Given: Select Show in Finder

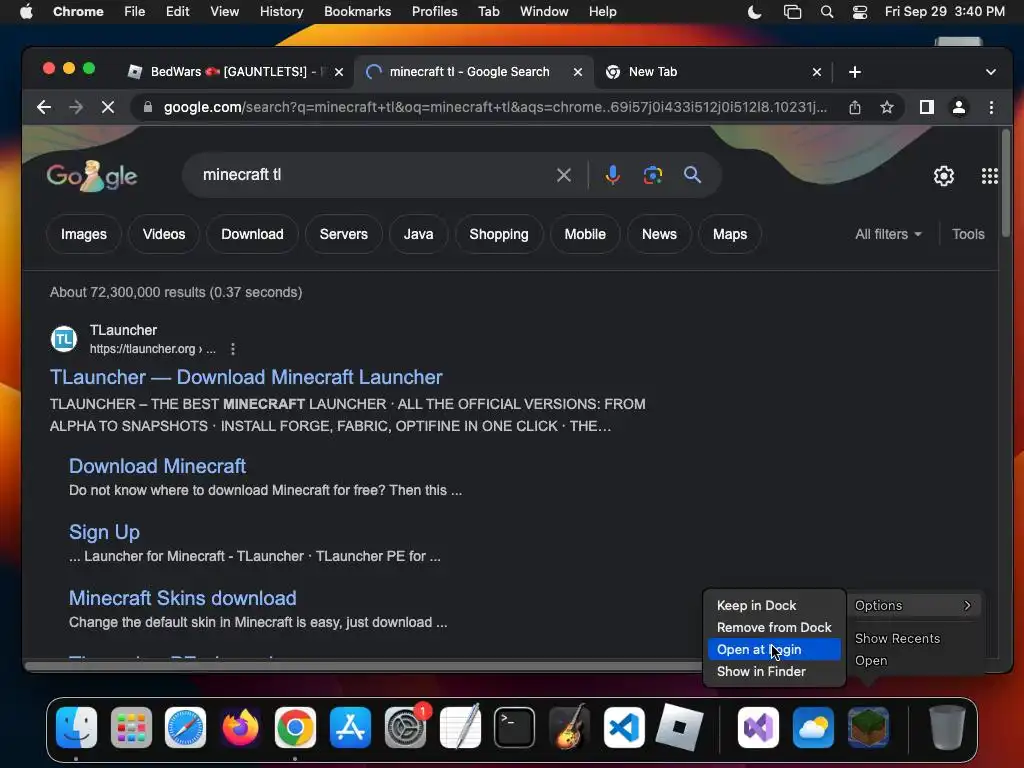Looking at the screenshot, I should (774, 671).
